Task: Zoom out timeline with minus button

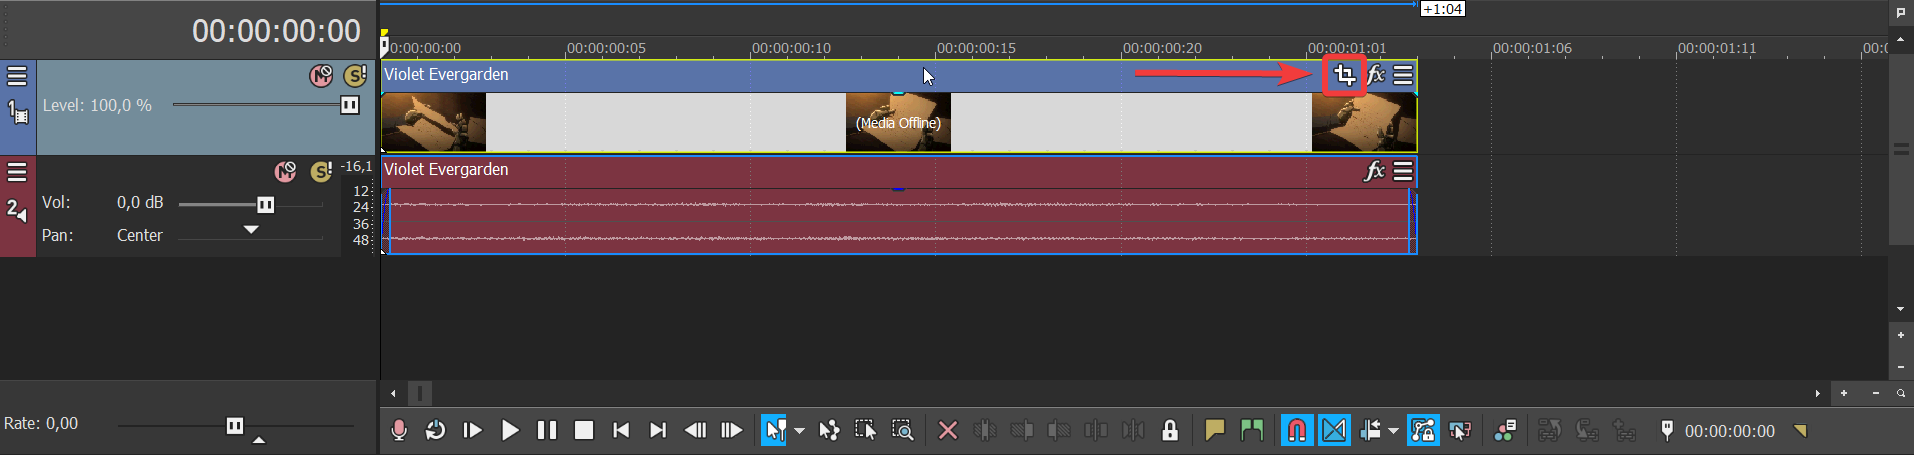Action: pos(1875,393)
